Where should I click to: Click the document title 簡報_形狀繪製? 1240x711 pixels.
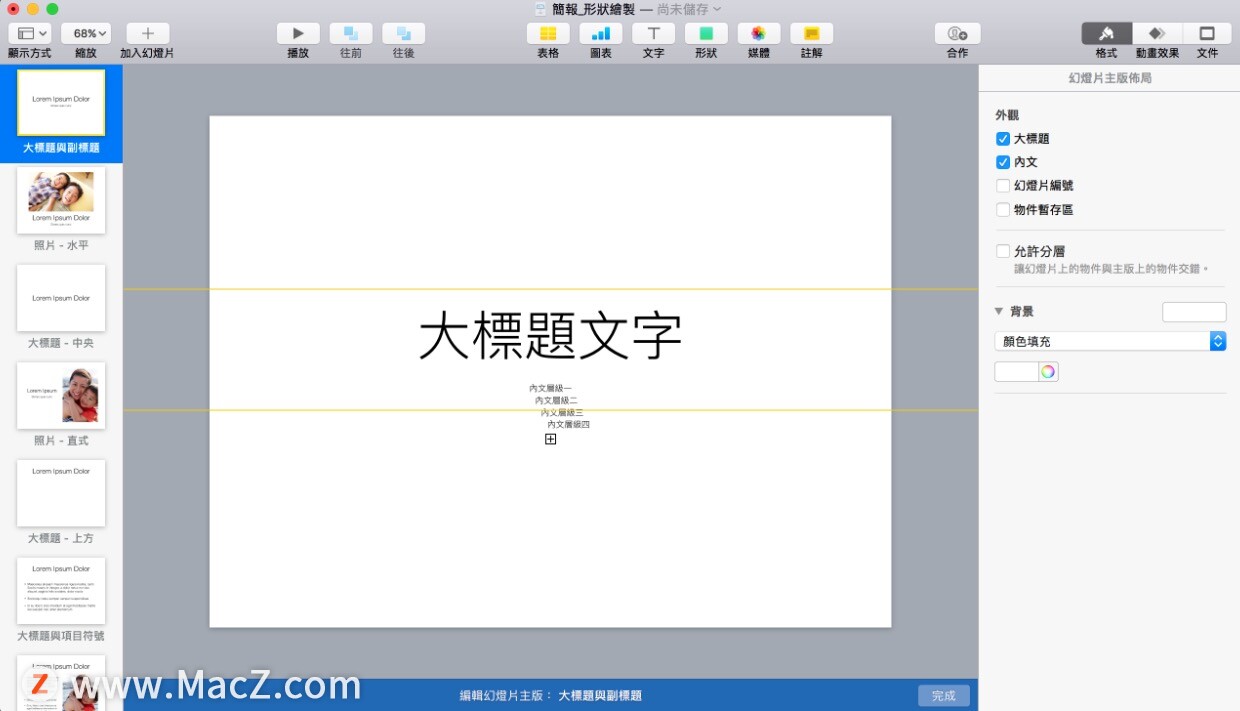point(593,9)
